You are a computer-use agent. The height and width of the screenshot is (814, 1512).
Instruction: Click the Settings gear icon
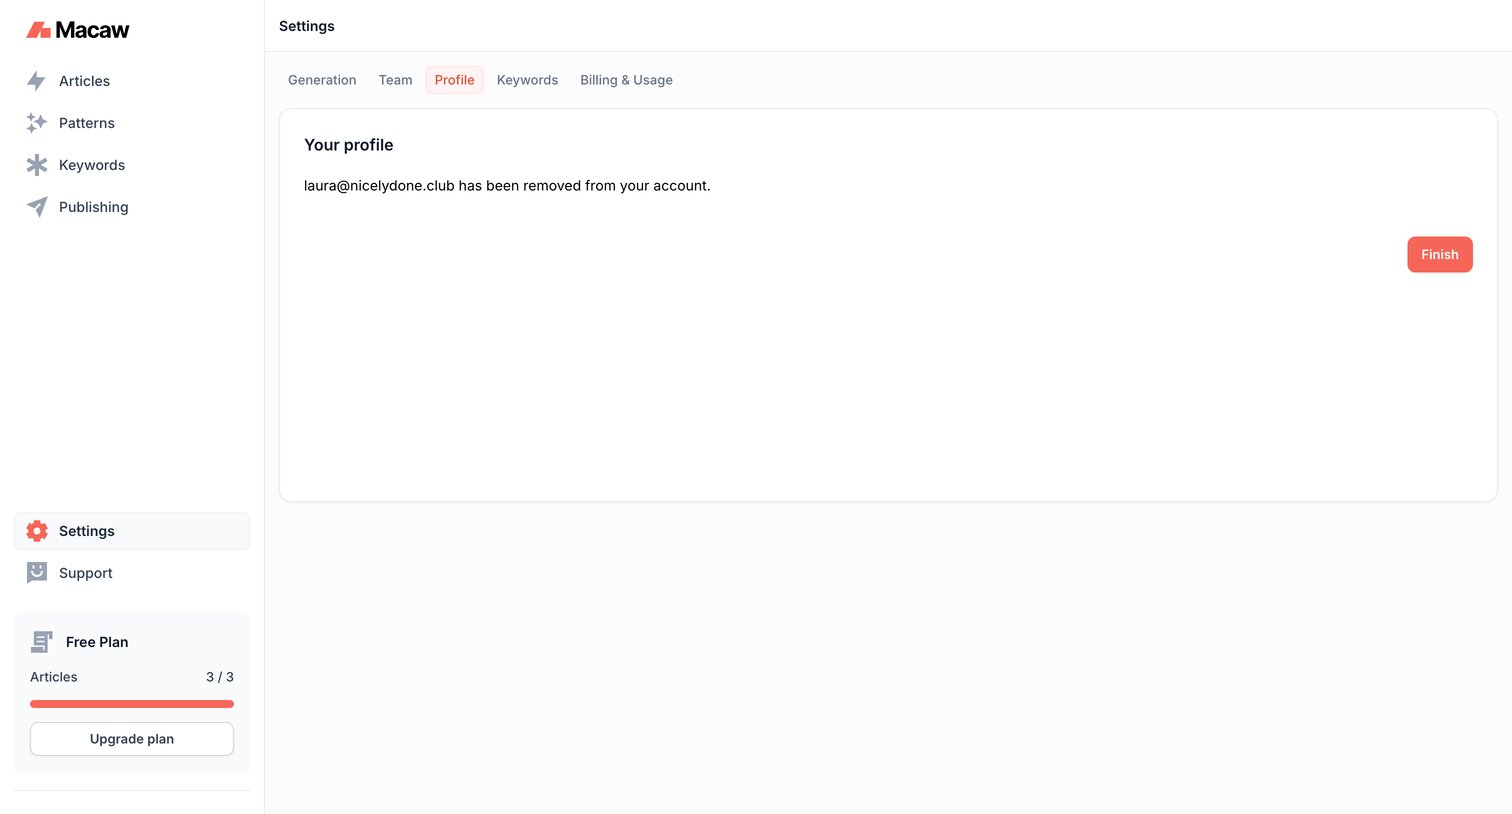[x=37, y=531]
